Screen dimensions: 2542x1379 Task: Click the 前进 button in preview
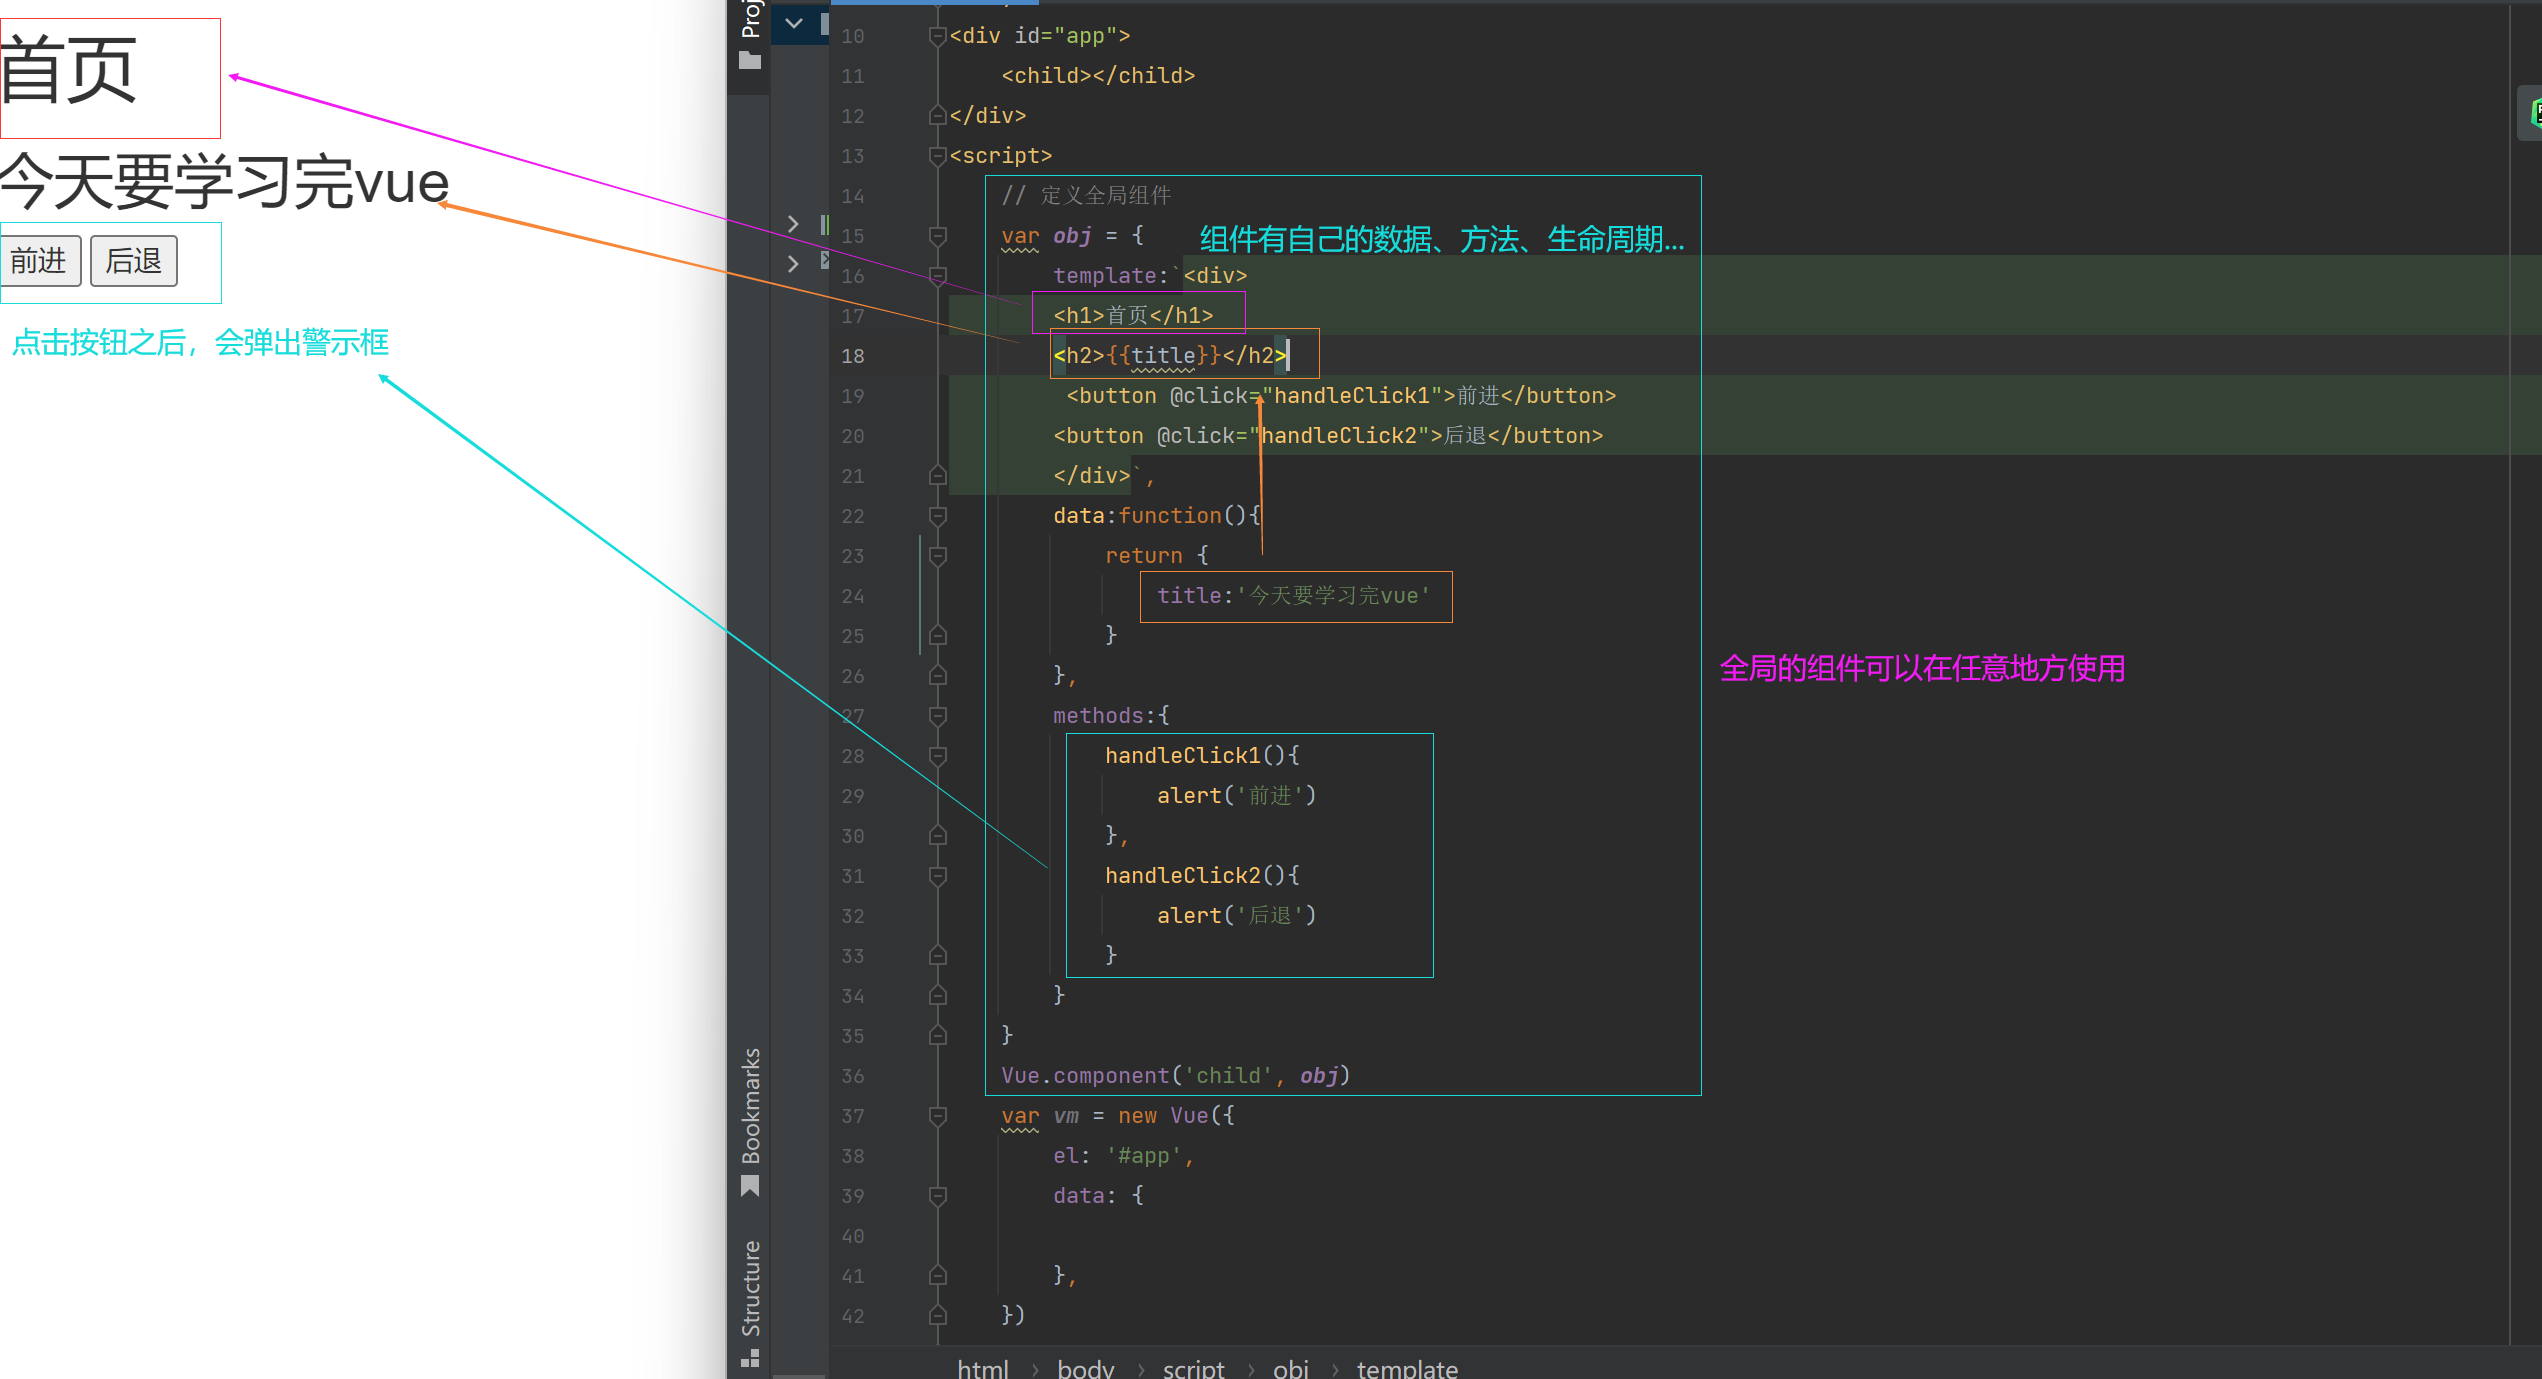click(x=40, y=261)
